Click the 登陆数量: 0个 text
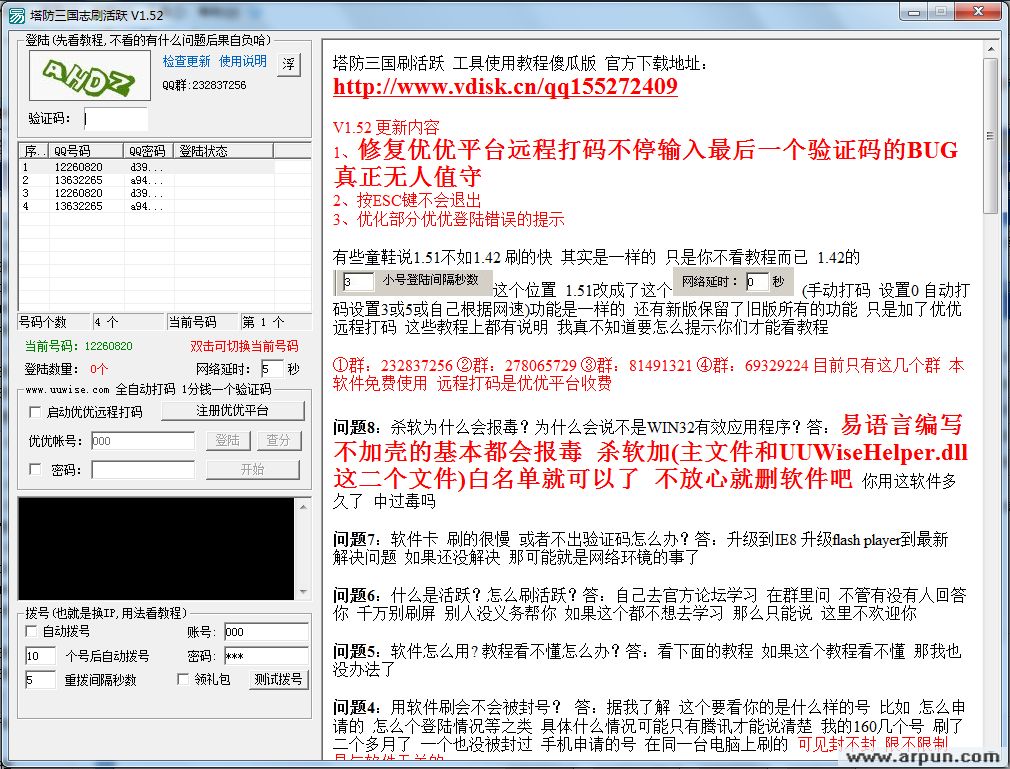 tap(66, 370)
